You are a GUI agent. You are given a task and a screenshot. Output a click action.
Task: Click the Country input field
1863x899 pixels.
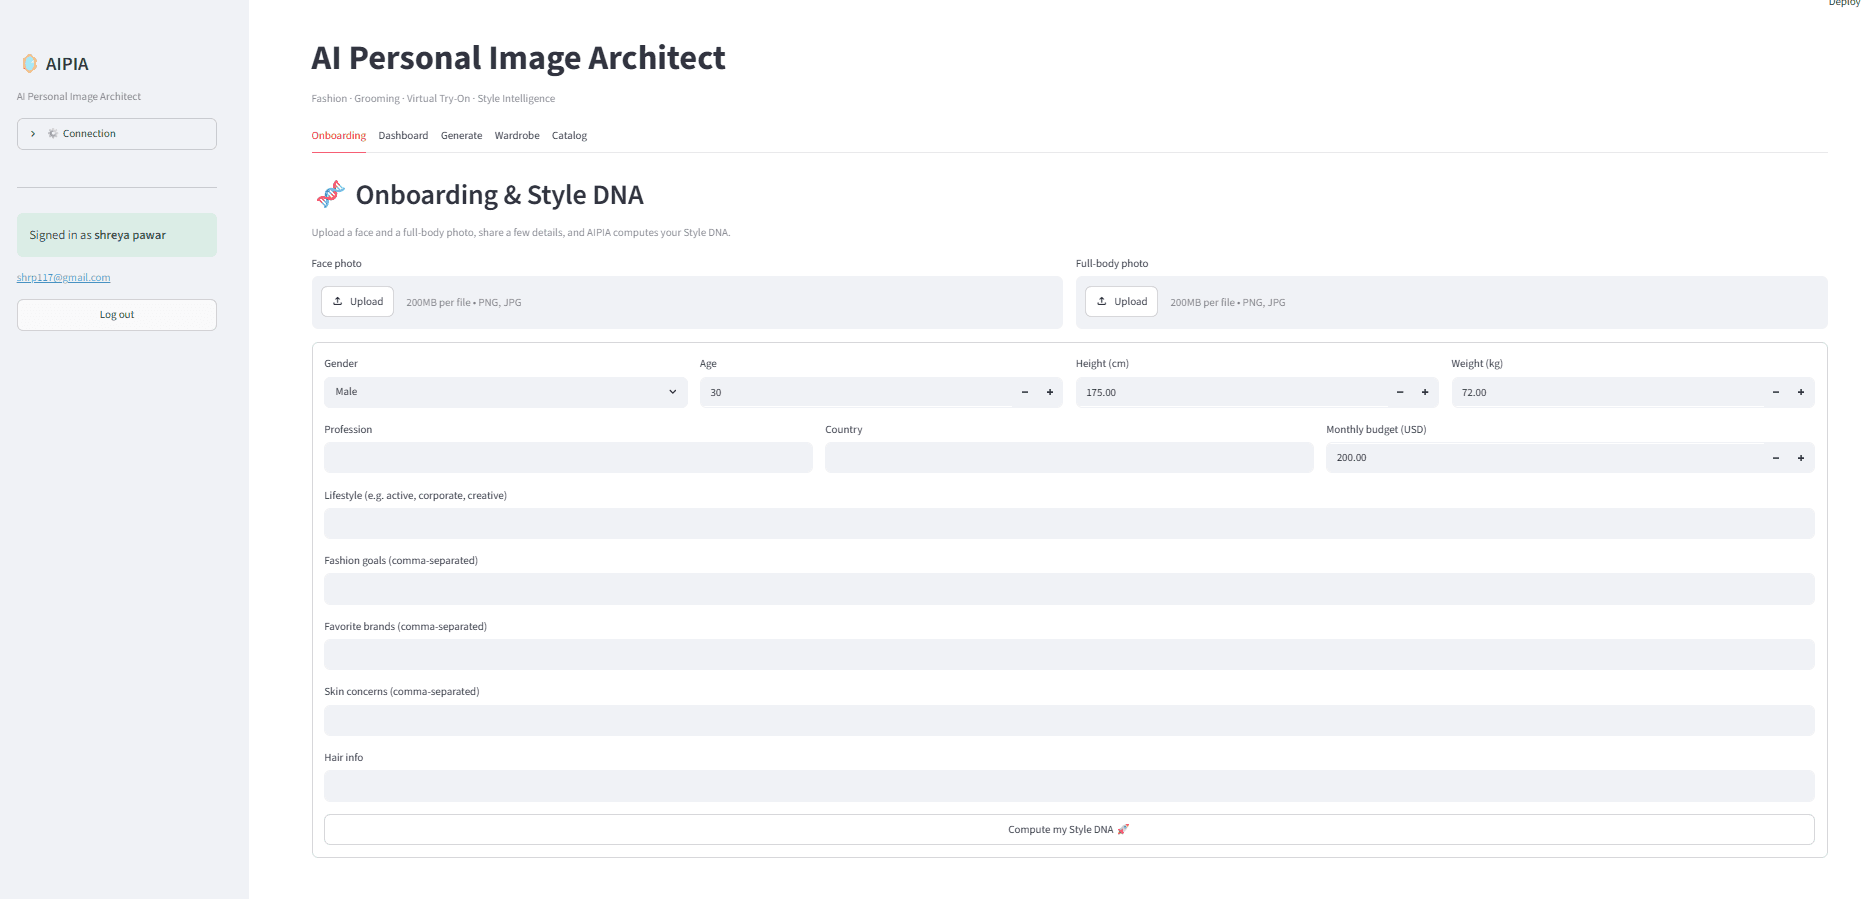[x=1069, y=458]
